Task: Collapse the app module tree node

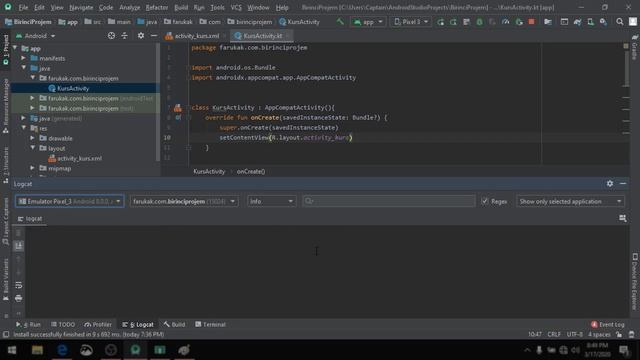Action: tap(16, 48)
